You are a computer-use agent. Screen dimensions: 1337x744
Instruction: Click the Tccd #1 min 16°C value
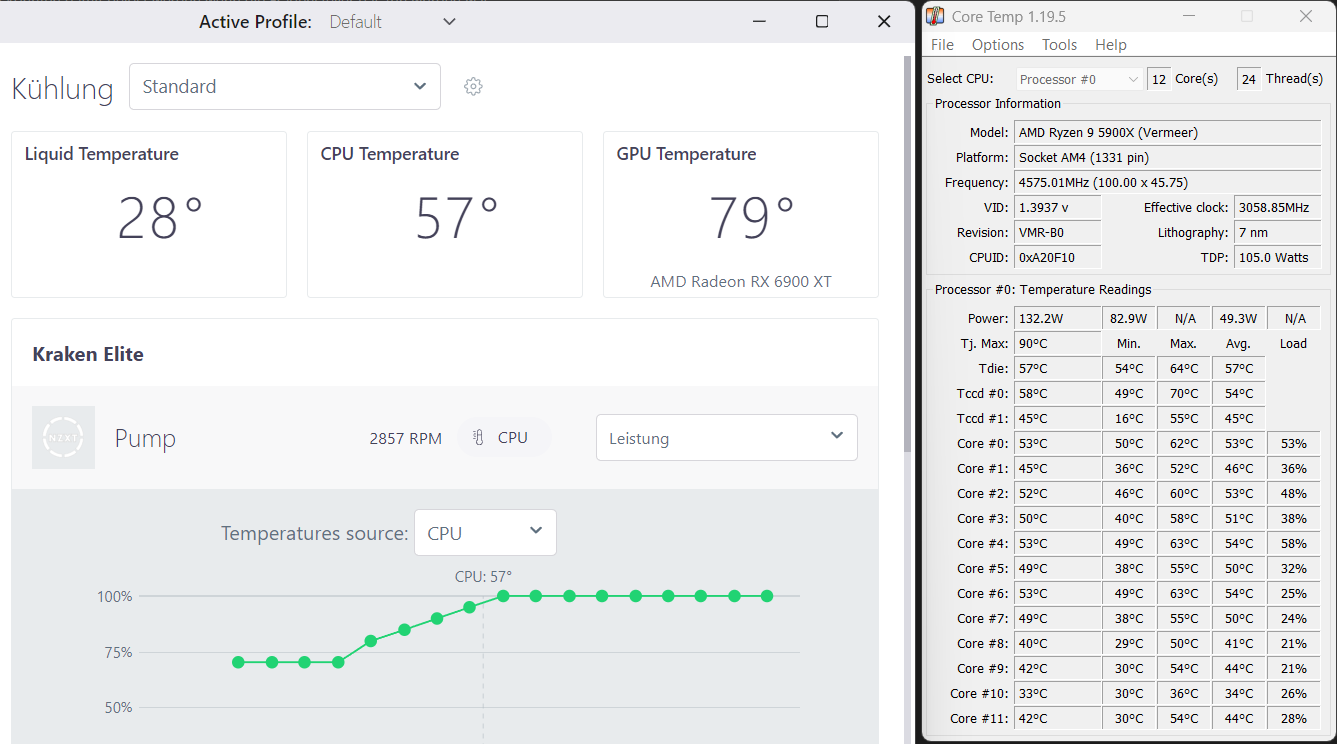click(1129, 418)
